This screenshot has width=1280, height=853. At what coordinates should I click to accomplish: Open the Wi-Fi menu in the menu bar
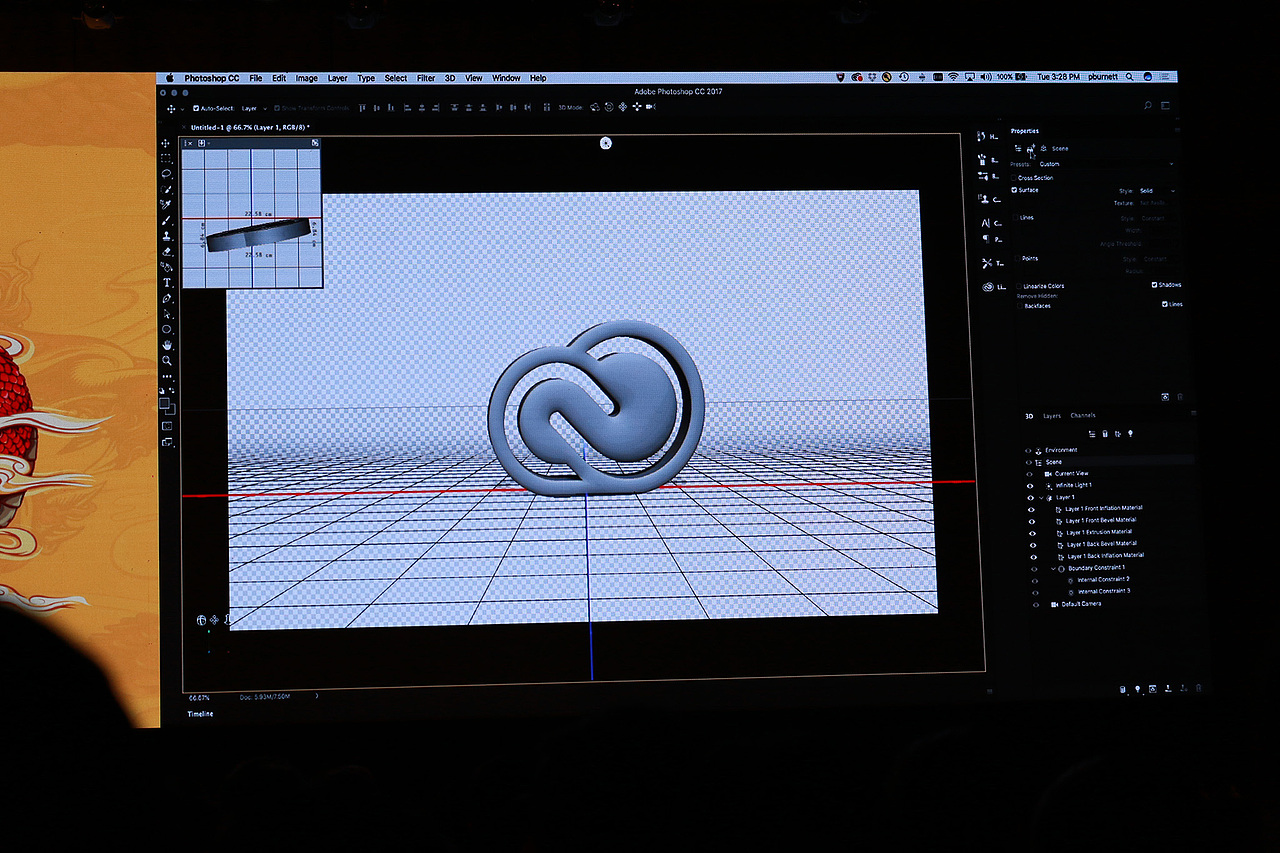(953, 77)
